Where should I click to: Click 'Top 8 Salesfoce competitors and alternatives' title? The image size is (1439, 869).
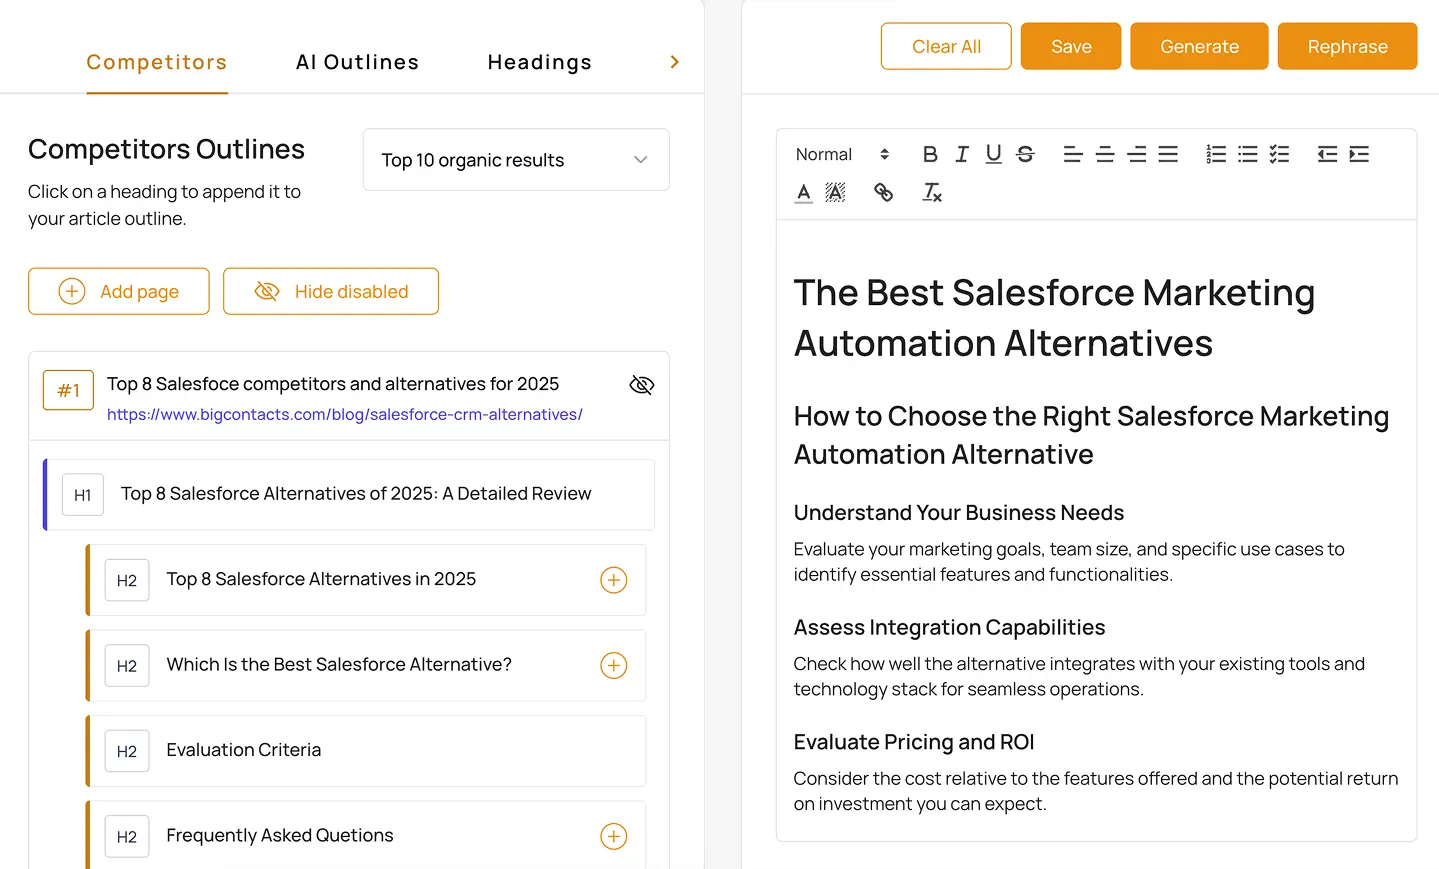click(x=333, y=384)
